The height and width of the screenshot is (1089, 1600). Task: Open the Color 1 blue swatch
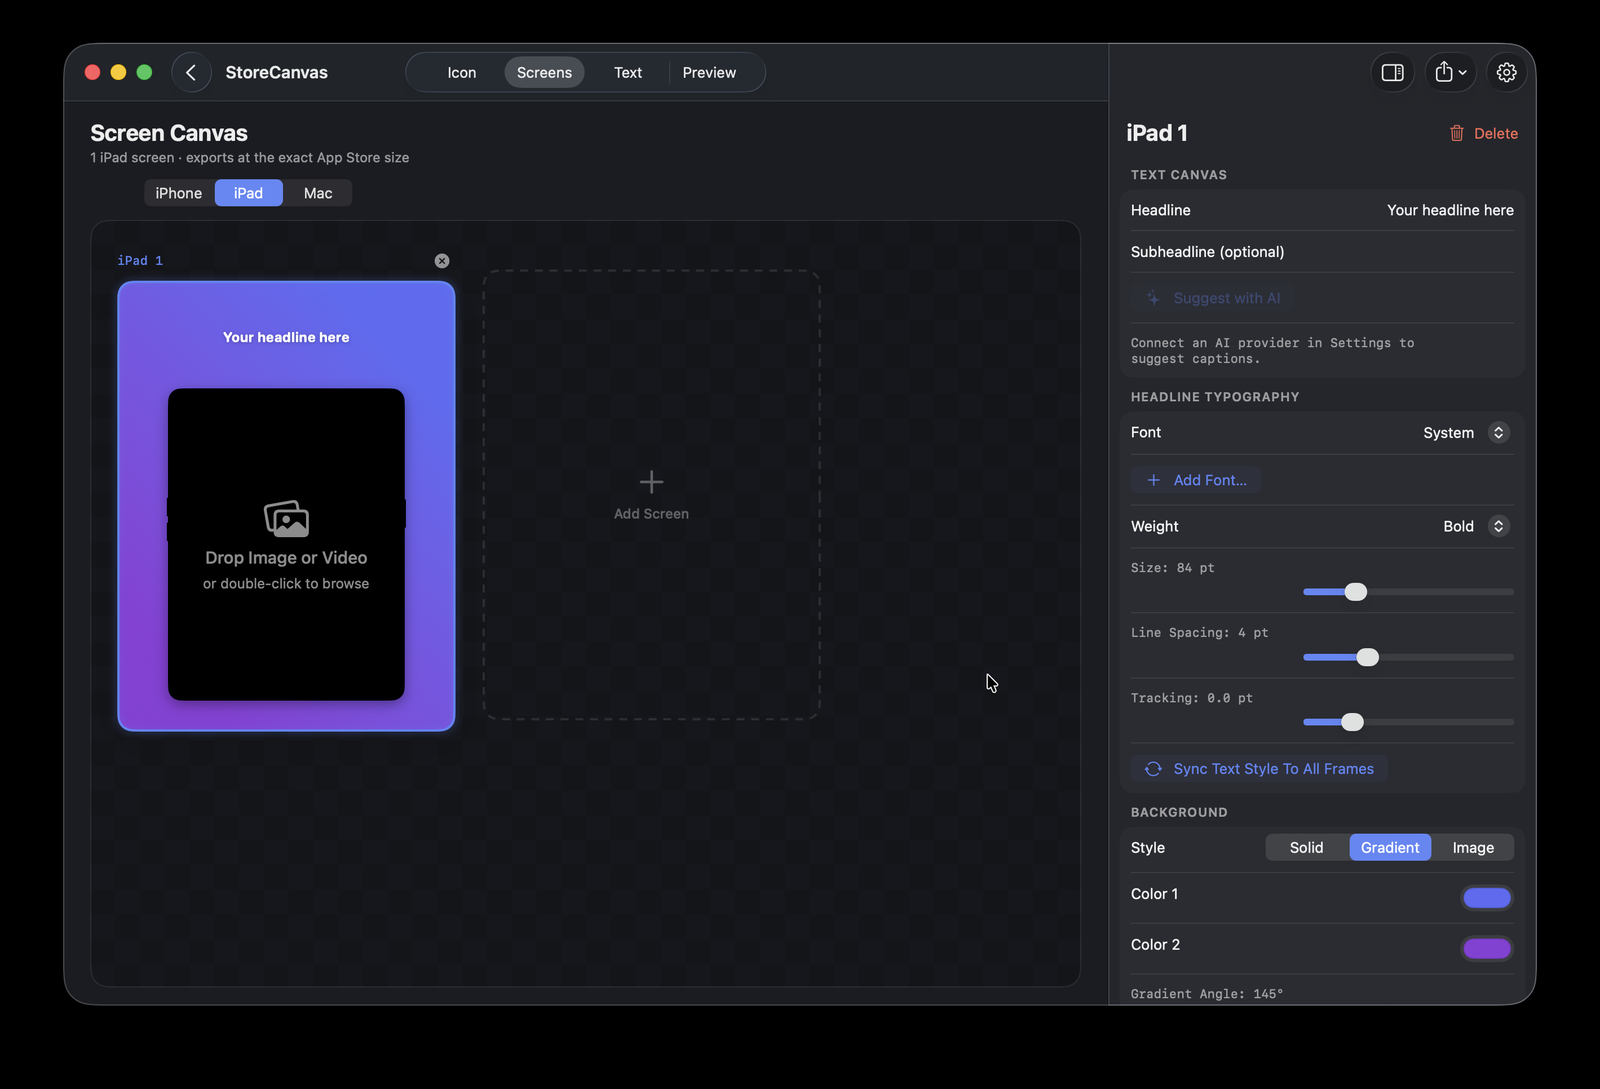click(1487, 898)
